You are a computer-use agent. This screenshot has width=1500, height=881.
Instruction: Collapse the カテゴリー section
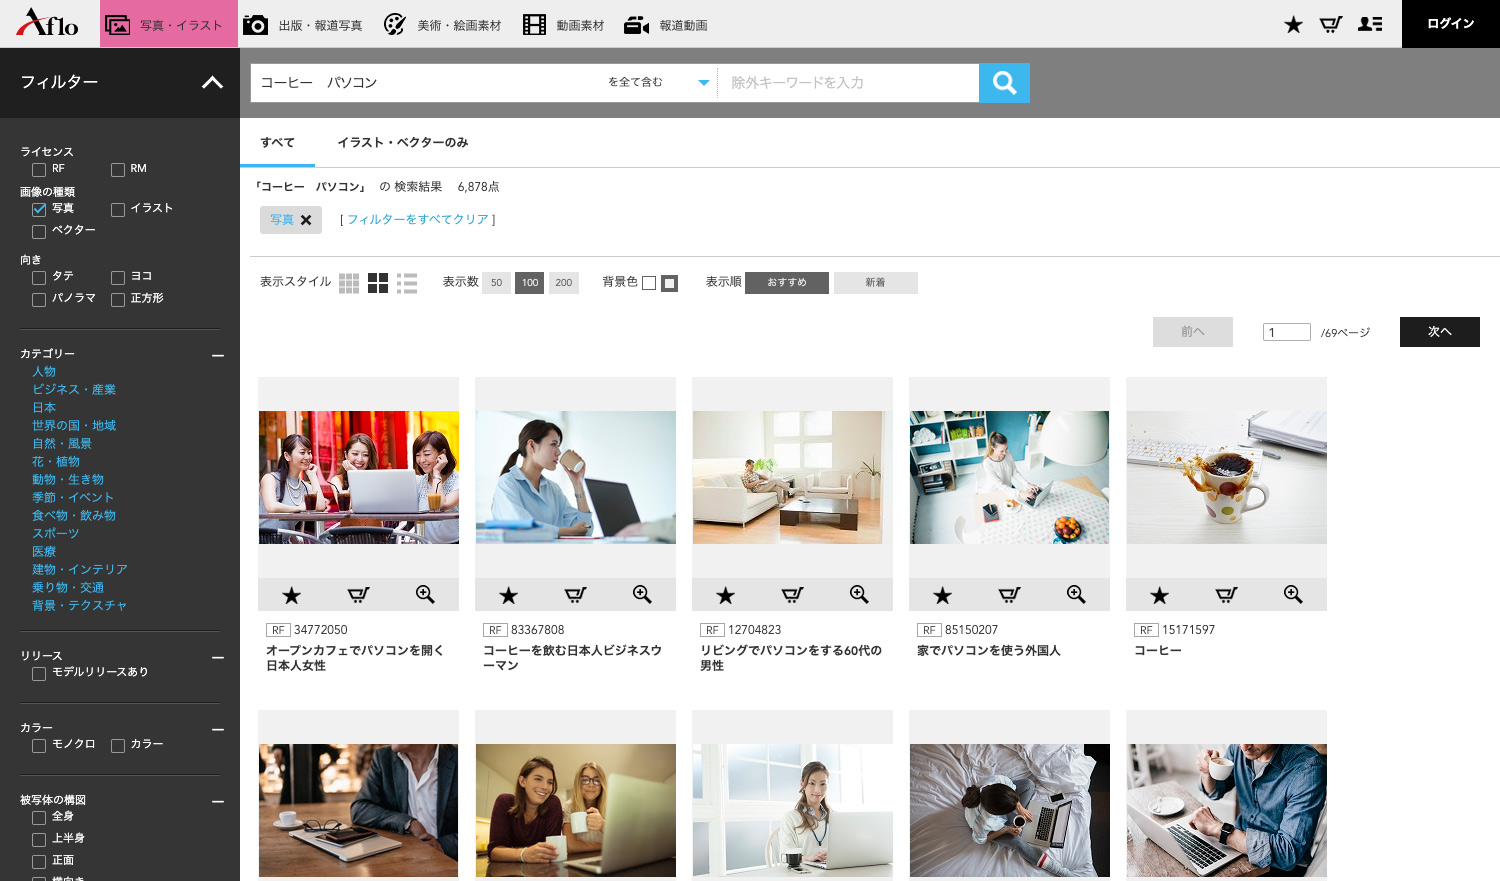click(218, 355)
